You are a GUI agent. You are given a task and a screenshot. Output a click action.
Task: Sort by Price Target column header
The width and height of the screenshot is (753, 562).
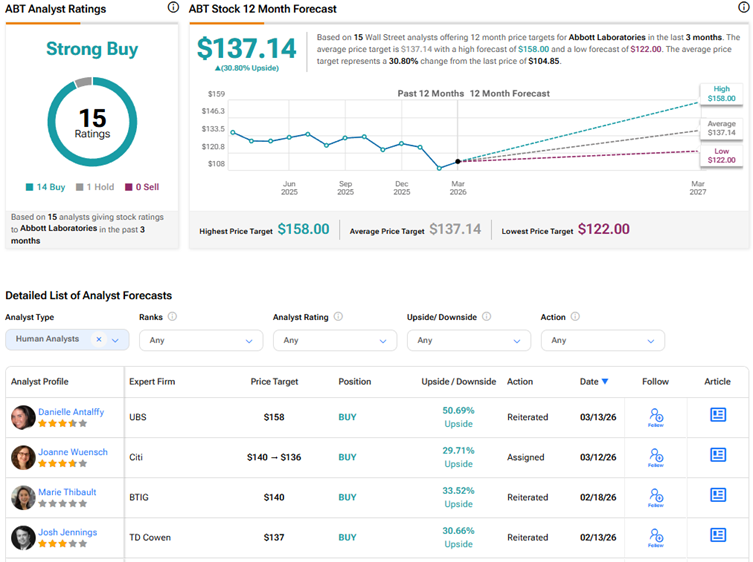[274, 382]
